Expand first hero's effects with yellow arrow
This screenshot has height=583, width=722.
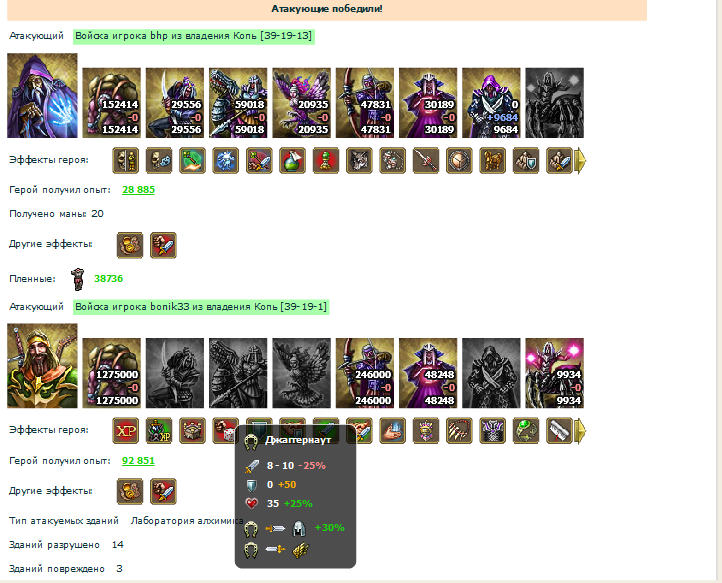pos(582,161)
